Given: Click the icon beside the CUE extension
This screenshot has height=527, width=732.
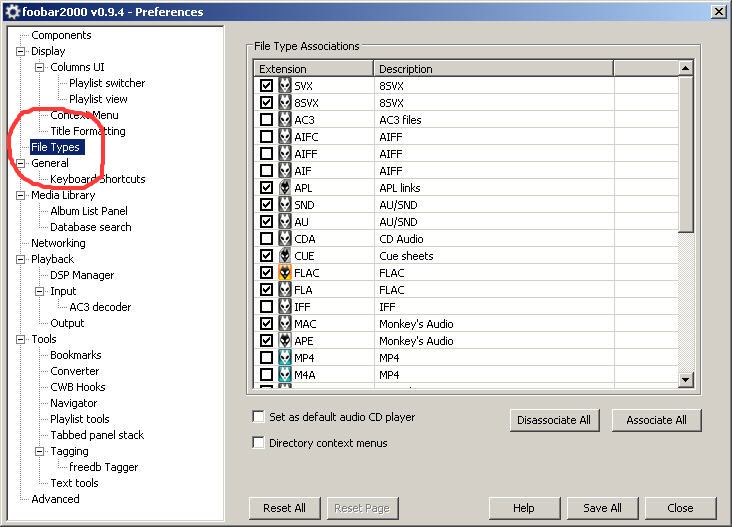Looking at the screenshot, I should tap(285, 256).
